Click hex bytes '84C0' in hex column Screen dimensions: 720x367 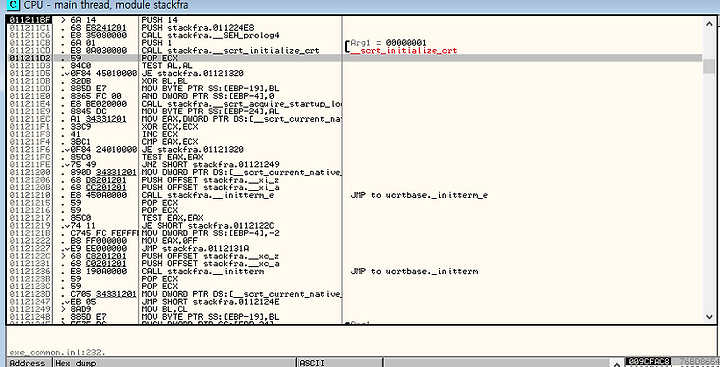[x=80, y=66]
